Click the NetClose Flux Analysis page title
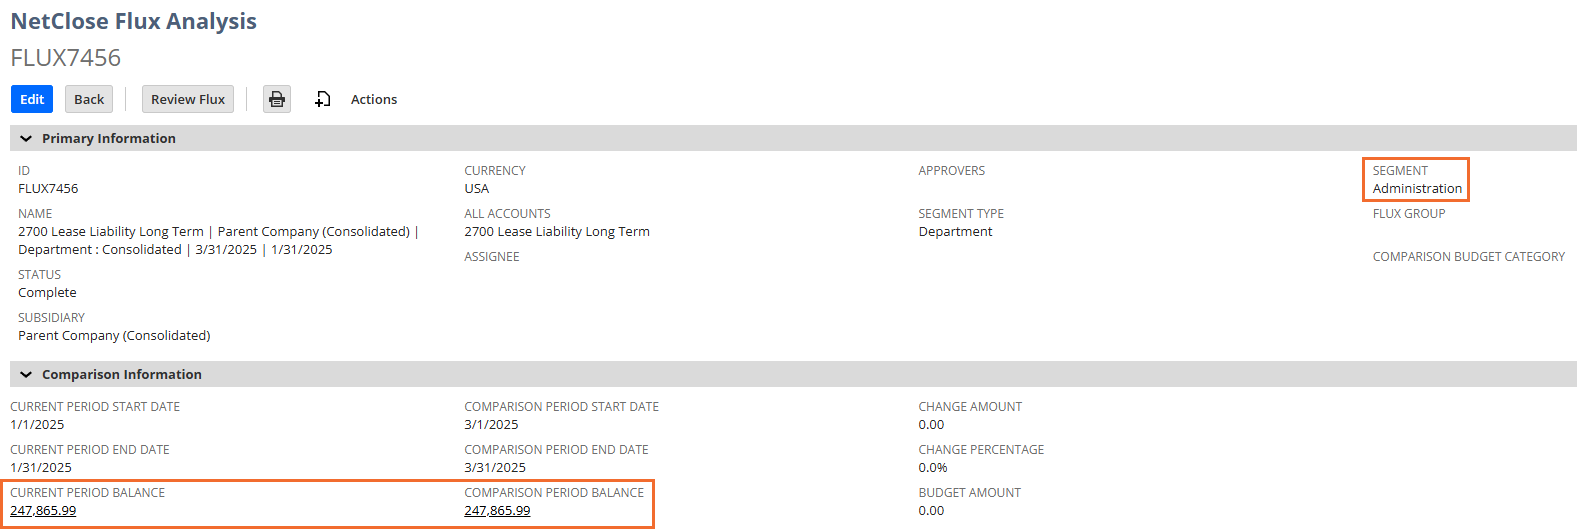Screen dimensions: 1577x529 click(134, 21)
